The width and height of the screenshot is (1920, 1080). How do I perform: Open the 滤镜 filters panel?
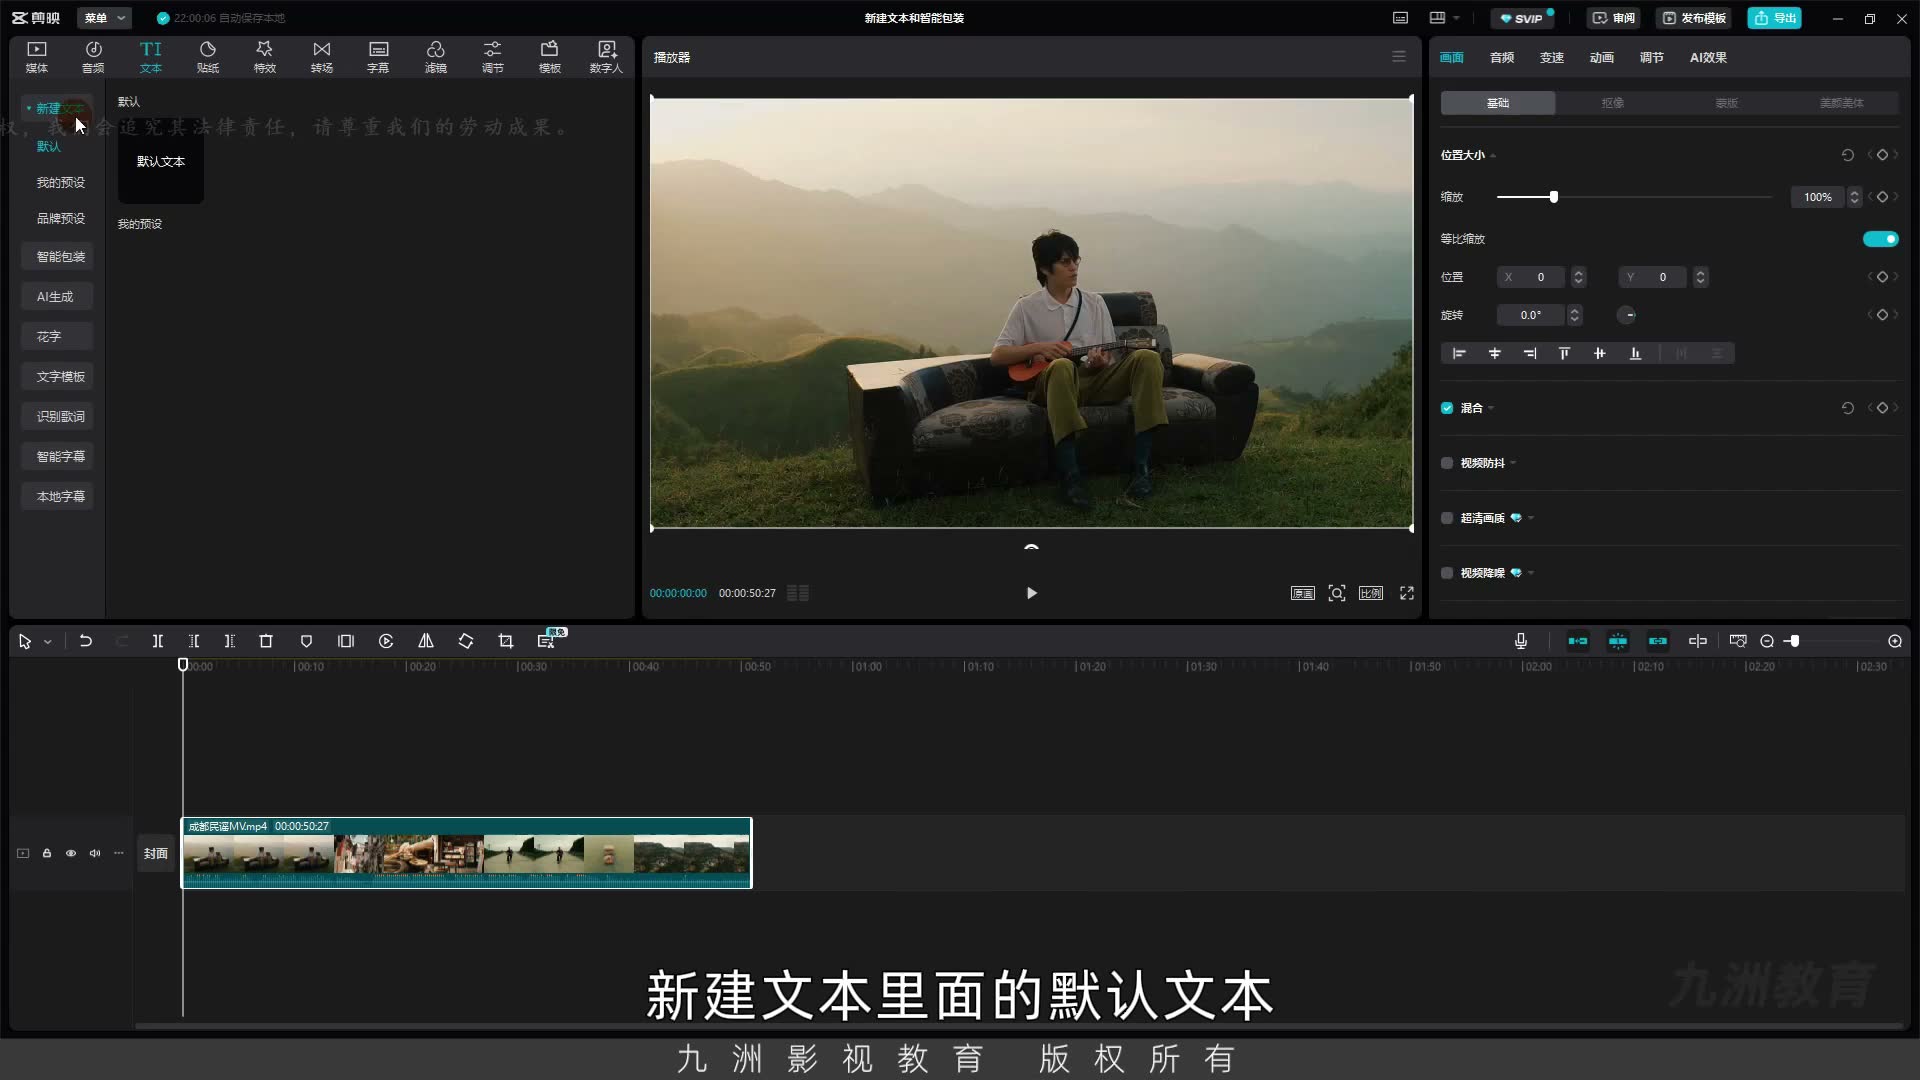coord(436,57)
